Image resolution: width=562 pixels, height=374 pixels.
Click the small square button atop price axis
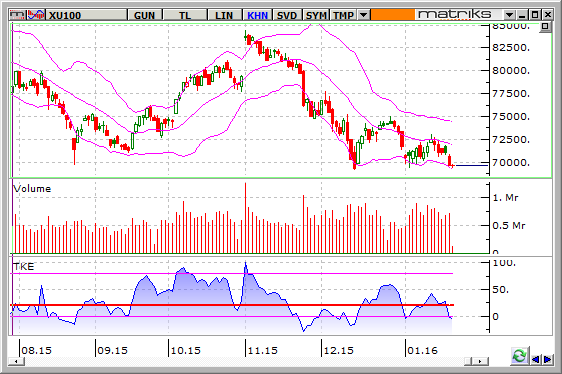tap(546, 27)
